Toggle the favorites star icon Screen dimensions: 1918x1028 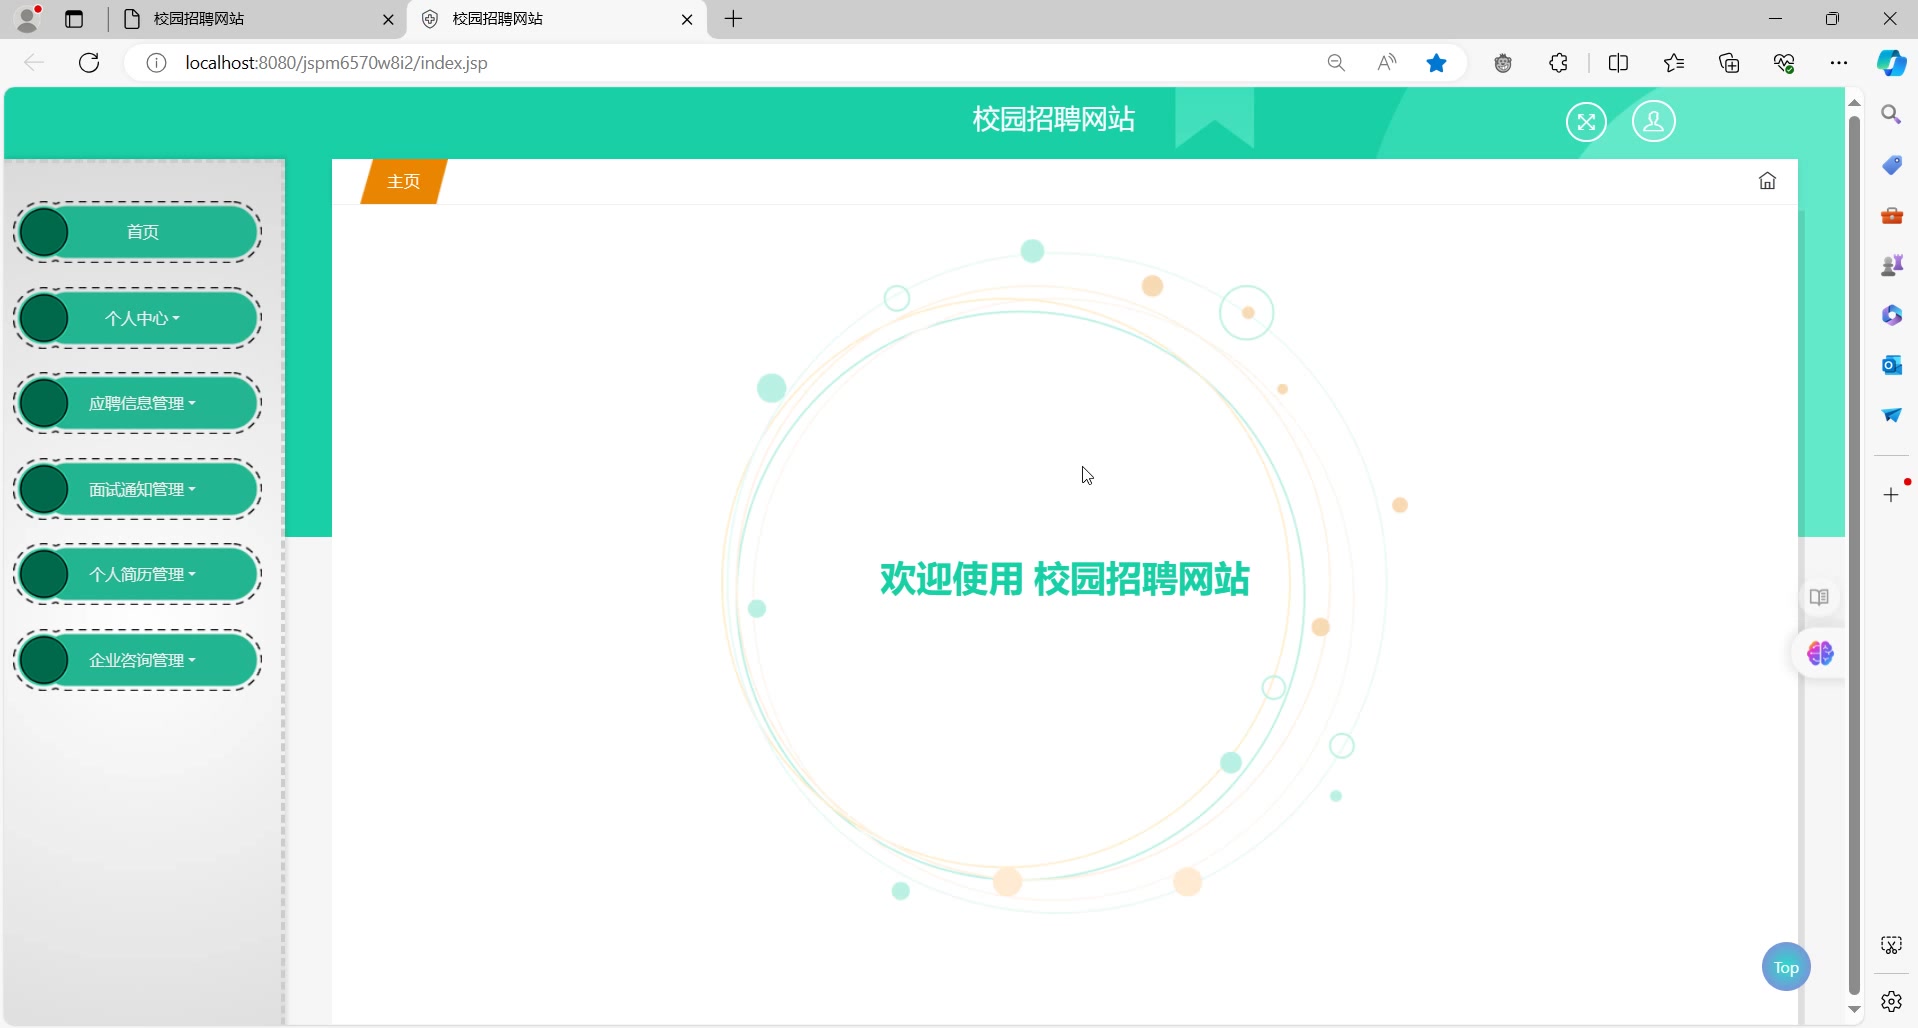point(1437,63)
